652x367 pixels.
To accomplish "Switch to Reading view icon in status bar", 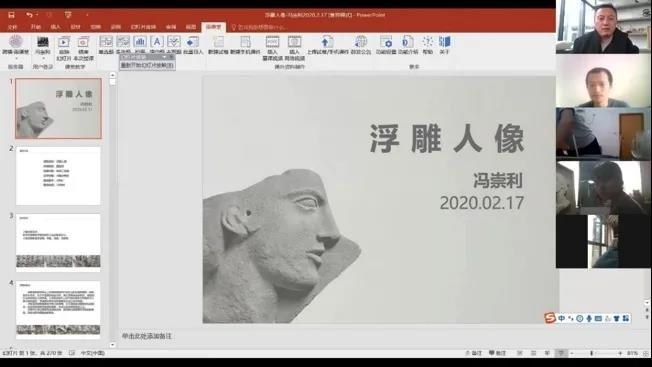I will tap(547, 353).
